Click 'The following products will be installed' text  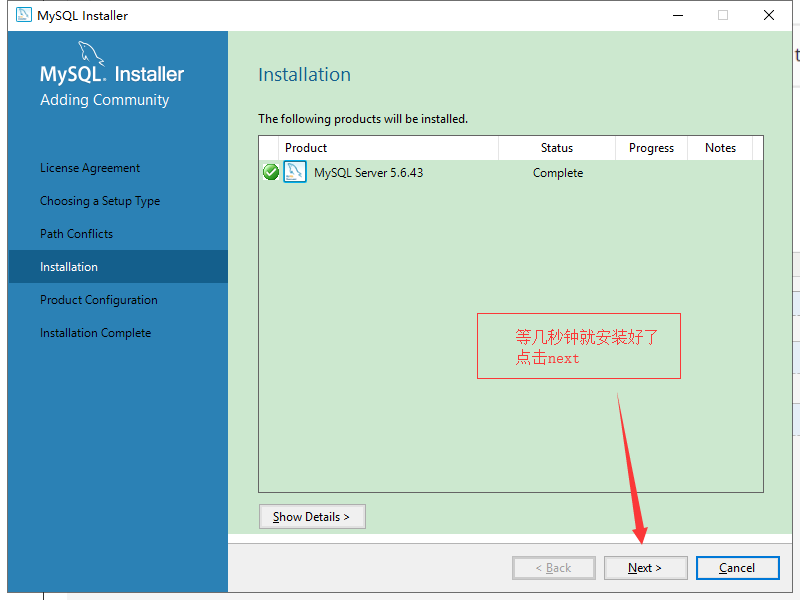363,119
